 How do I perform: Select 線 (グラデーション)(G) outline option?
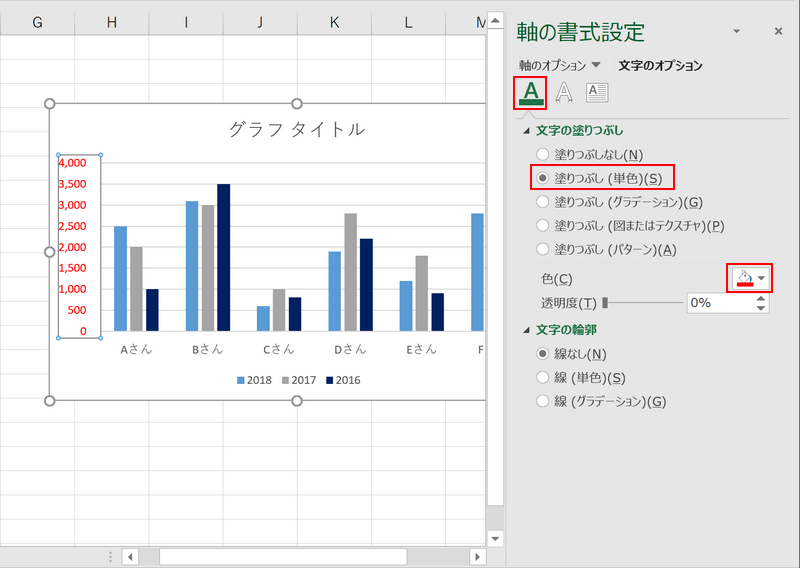[x=542, y=401]
